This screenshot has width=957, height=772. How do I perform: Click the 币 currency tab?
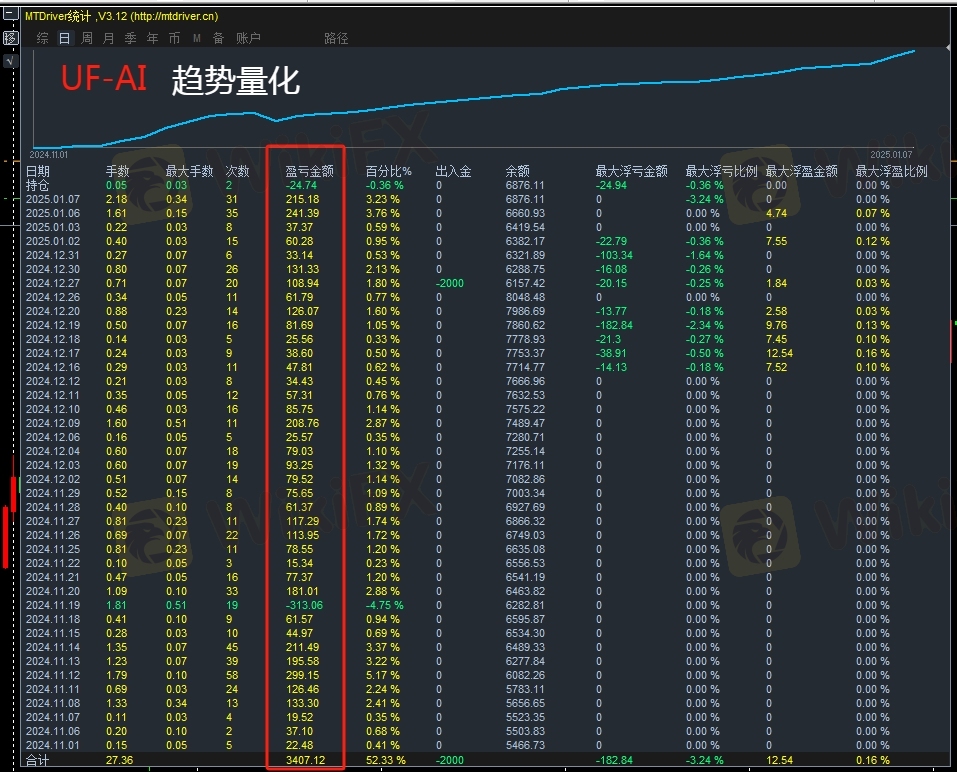point(175,38)
